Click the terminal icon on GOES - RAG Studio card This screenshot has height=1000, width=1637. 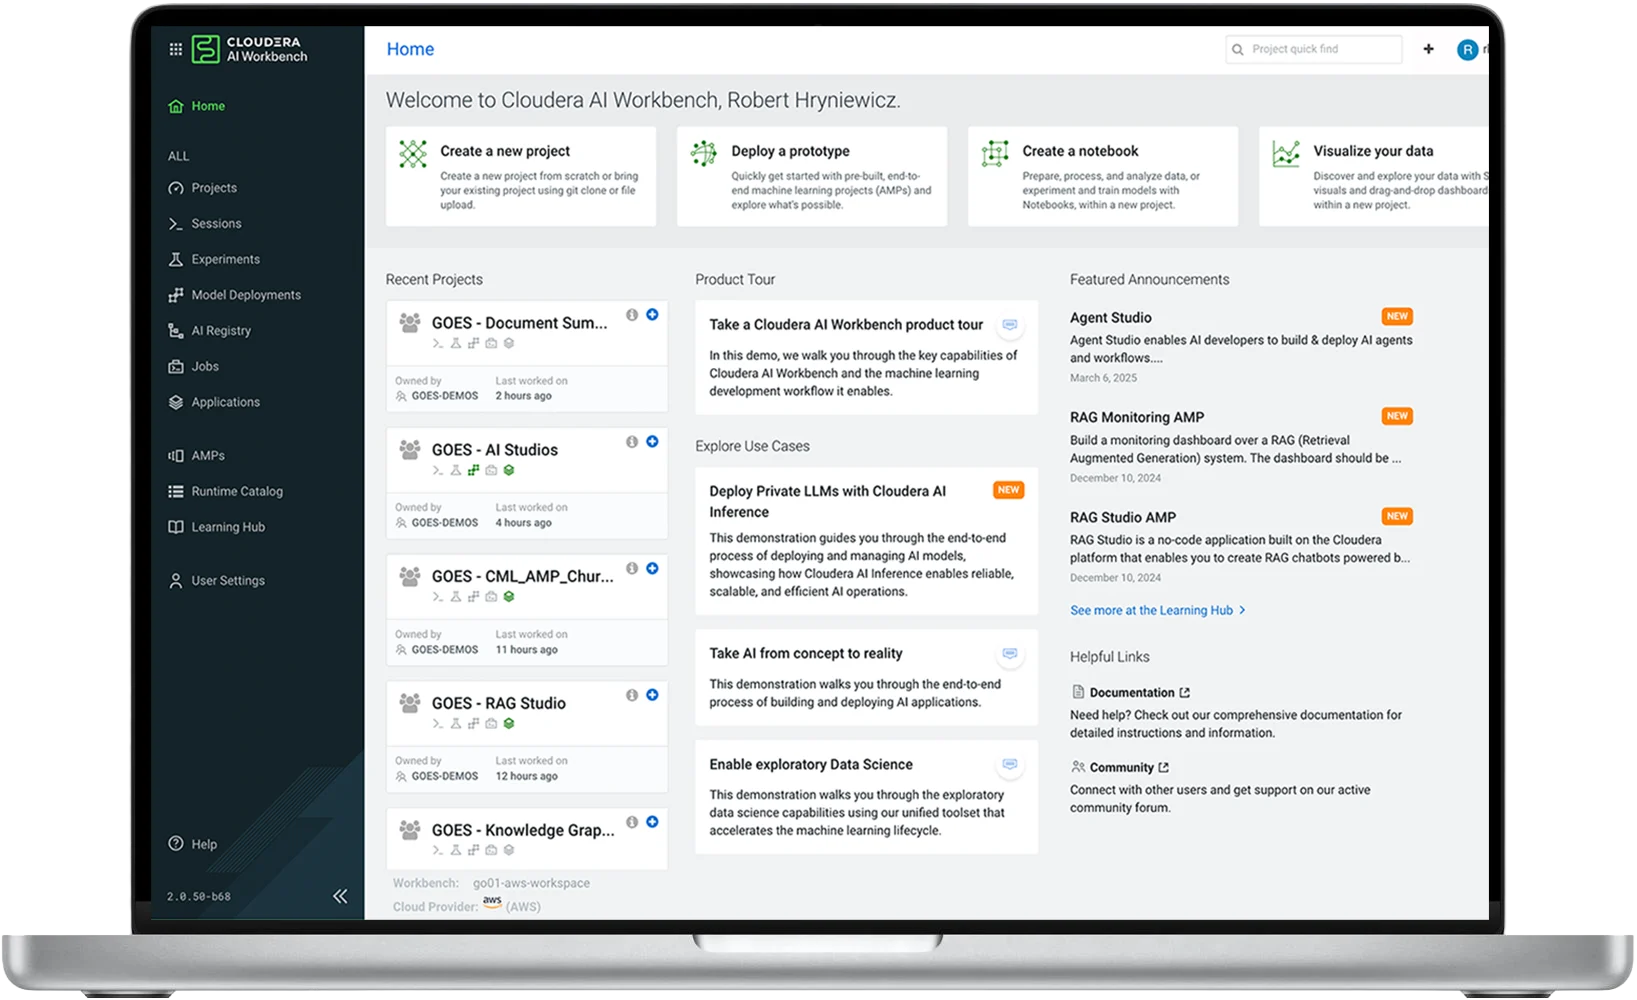coord(437,722)
